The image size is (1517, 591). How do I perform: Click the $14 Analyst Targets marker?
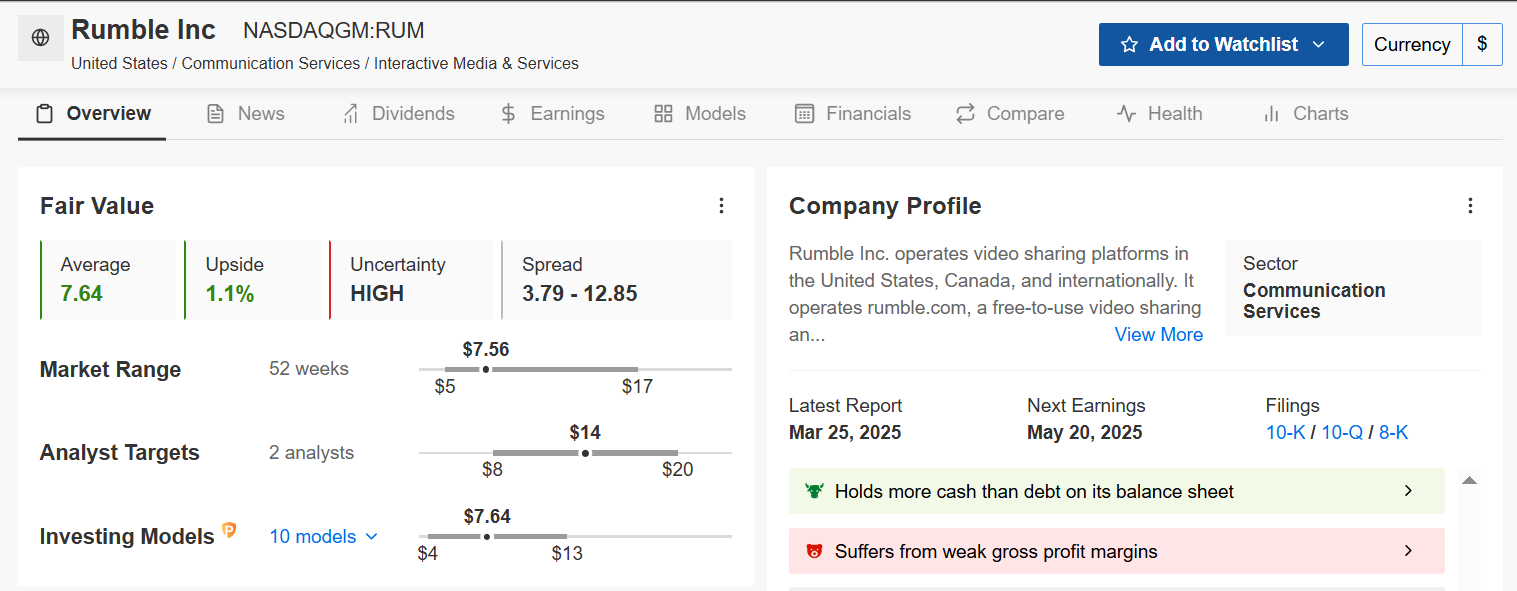click(585, 453)
